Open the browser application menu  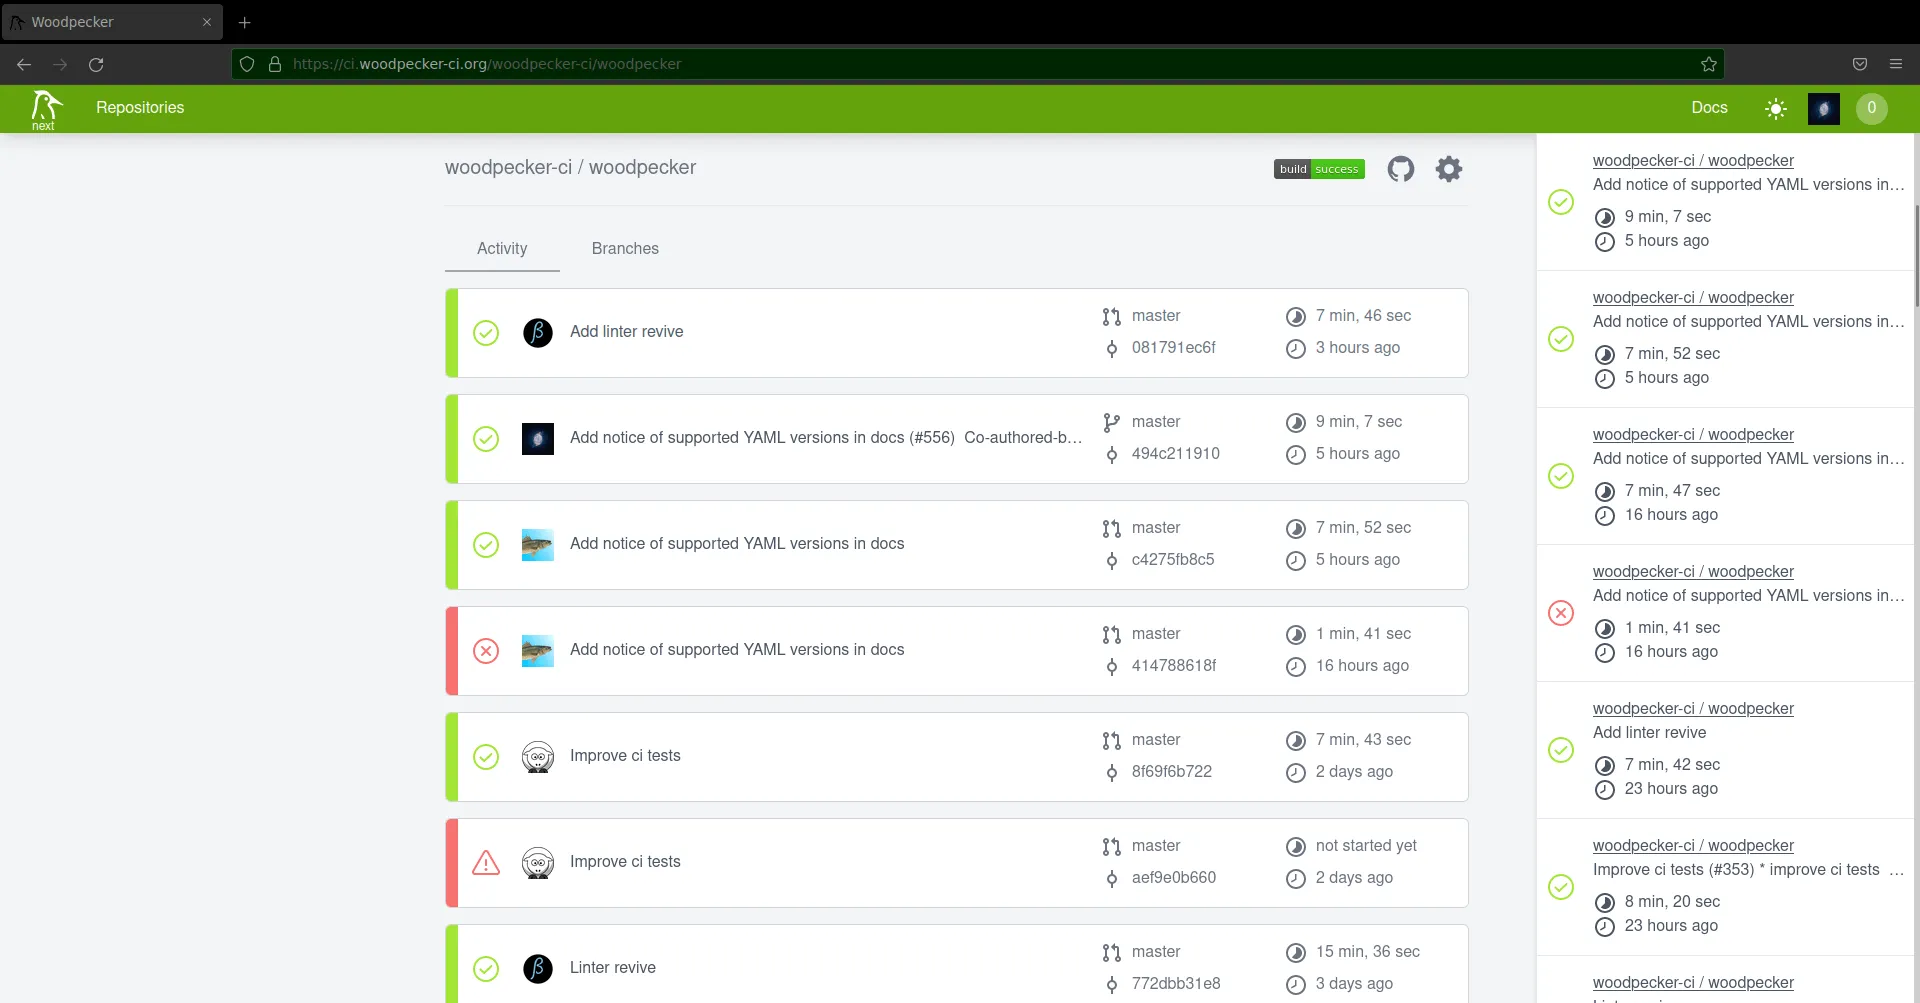[x=1896, y=64]
